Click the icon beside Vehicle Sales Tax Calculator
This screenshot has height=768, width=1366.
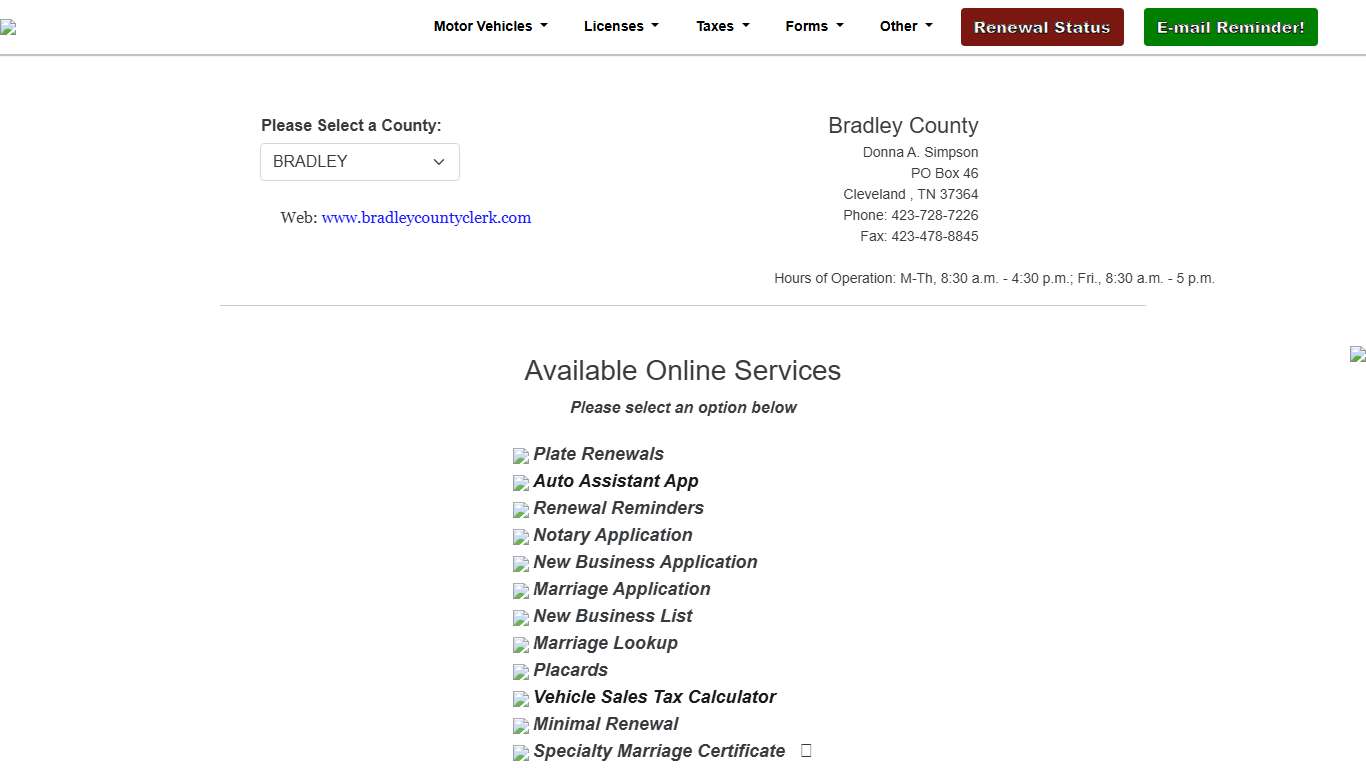(x=520, y=699)
